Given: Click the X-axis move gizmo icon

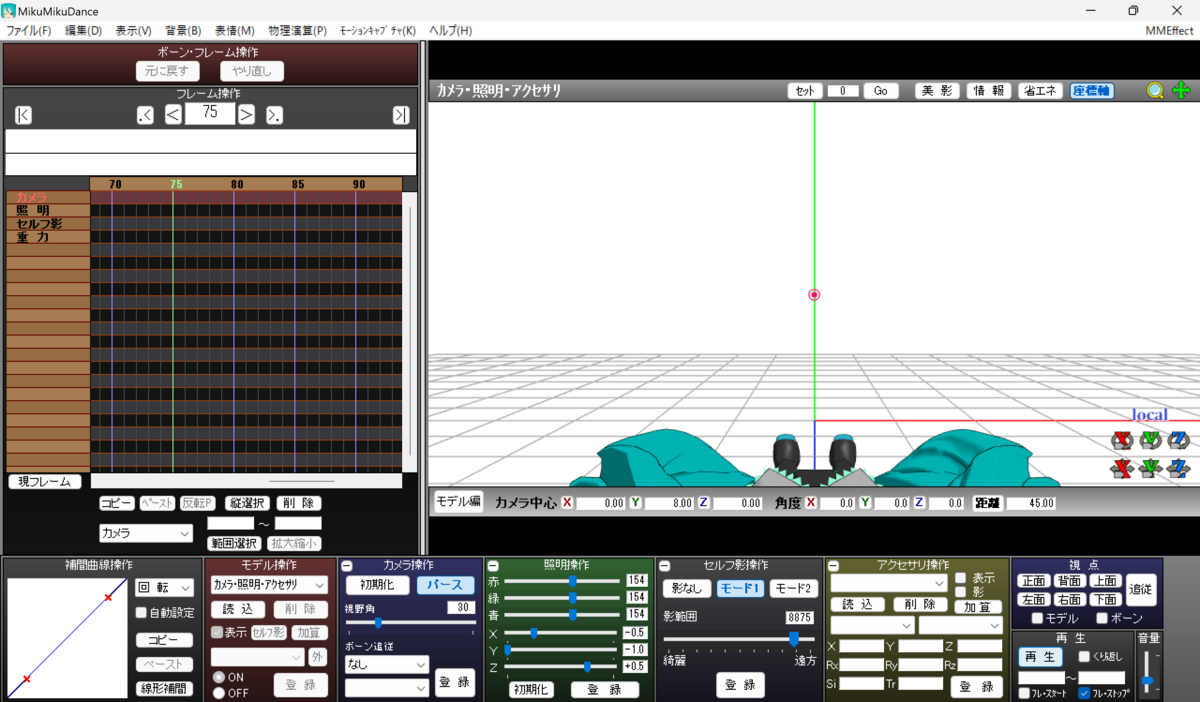Looking at the screenshot, I should (1123, 467).
